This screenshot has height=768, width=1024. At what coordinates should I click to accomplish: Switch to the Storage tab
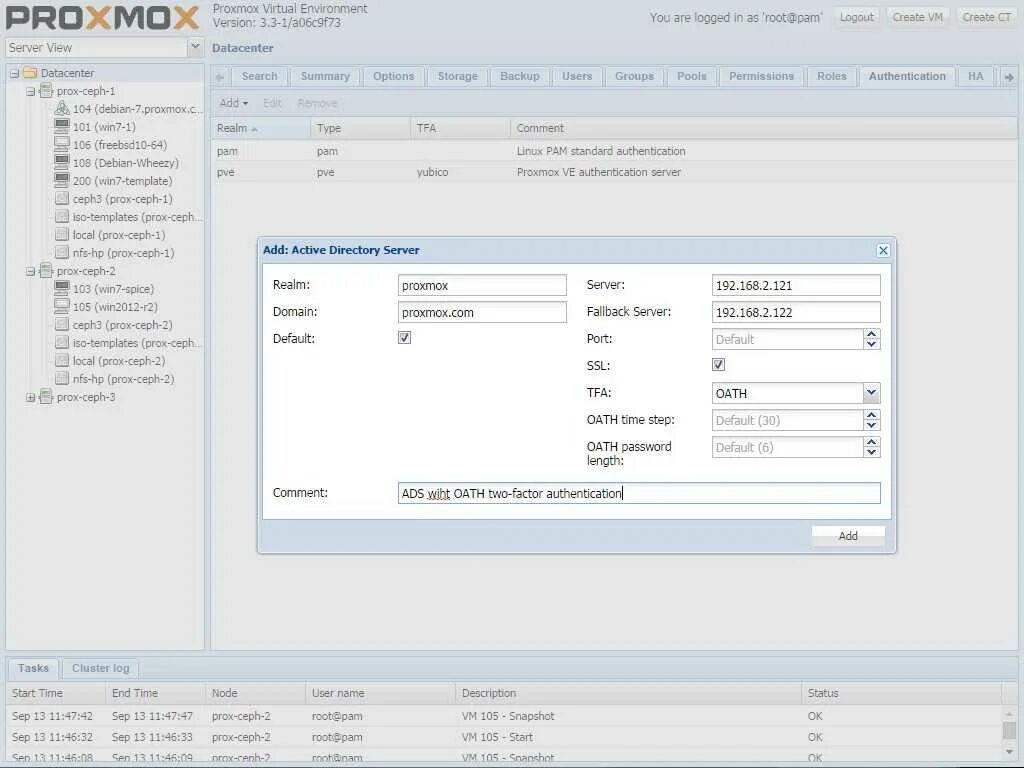[x=457, y=76]
